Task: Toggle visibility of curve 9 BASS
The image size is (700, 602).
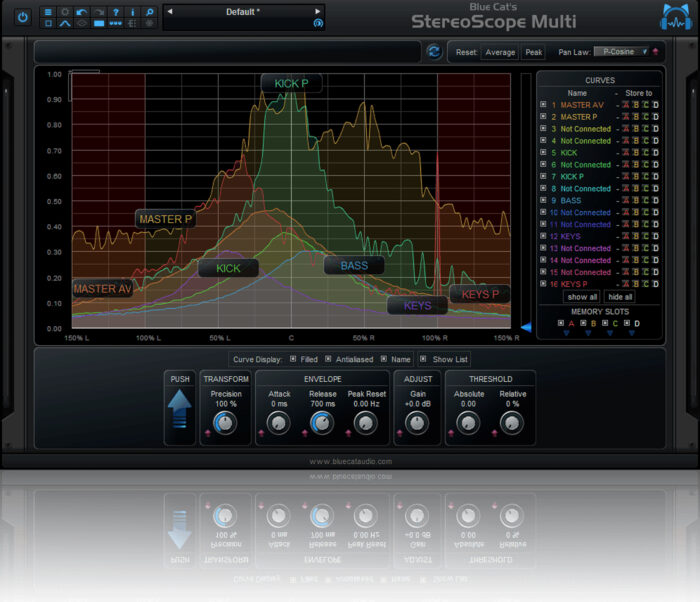Action: click(x=543, y=200)
